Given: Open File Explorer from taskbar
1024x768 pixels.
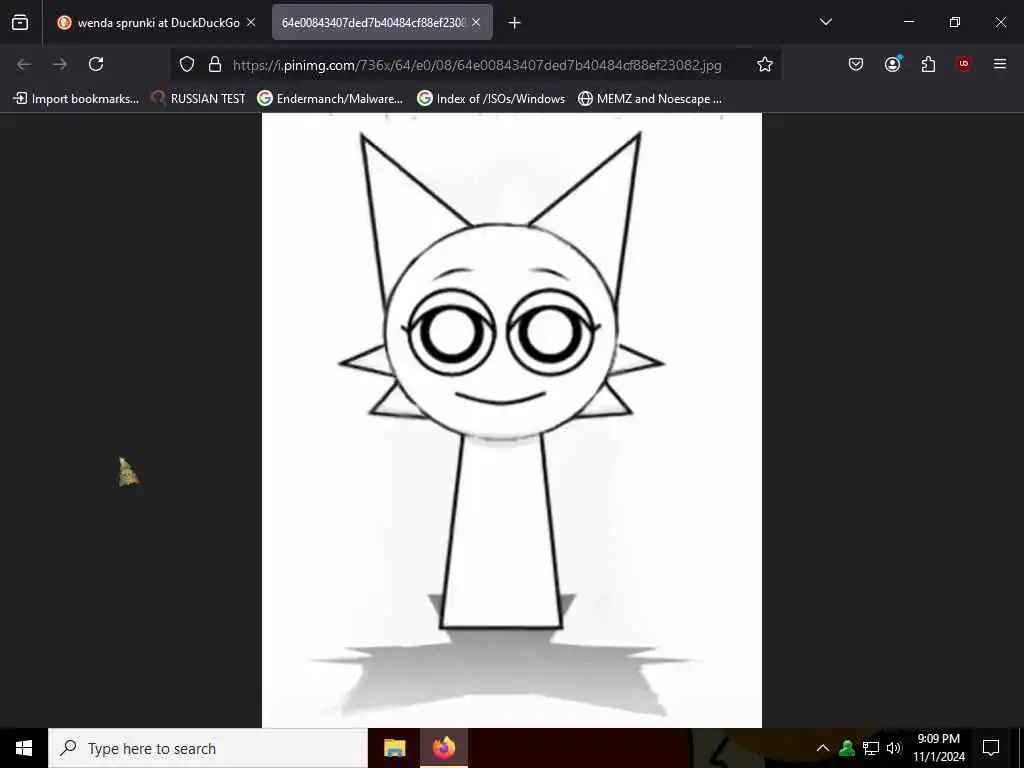Looking at the screenshot, I should (x=394, y=748).
